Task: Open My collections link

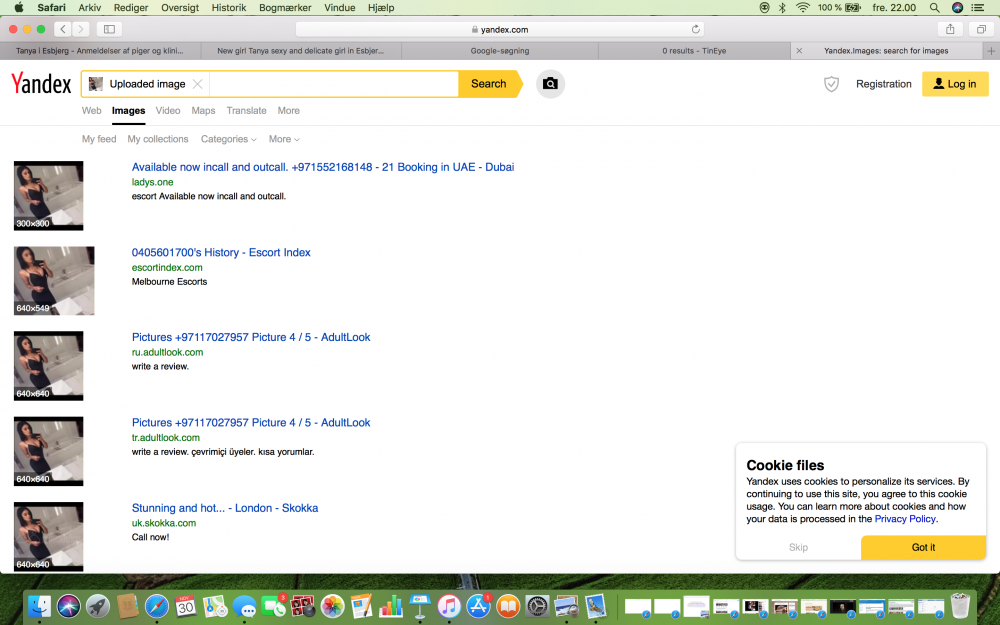Action: tap(158, 139)
